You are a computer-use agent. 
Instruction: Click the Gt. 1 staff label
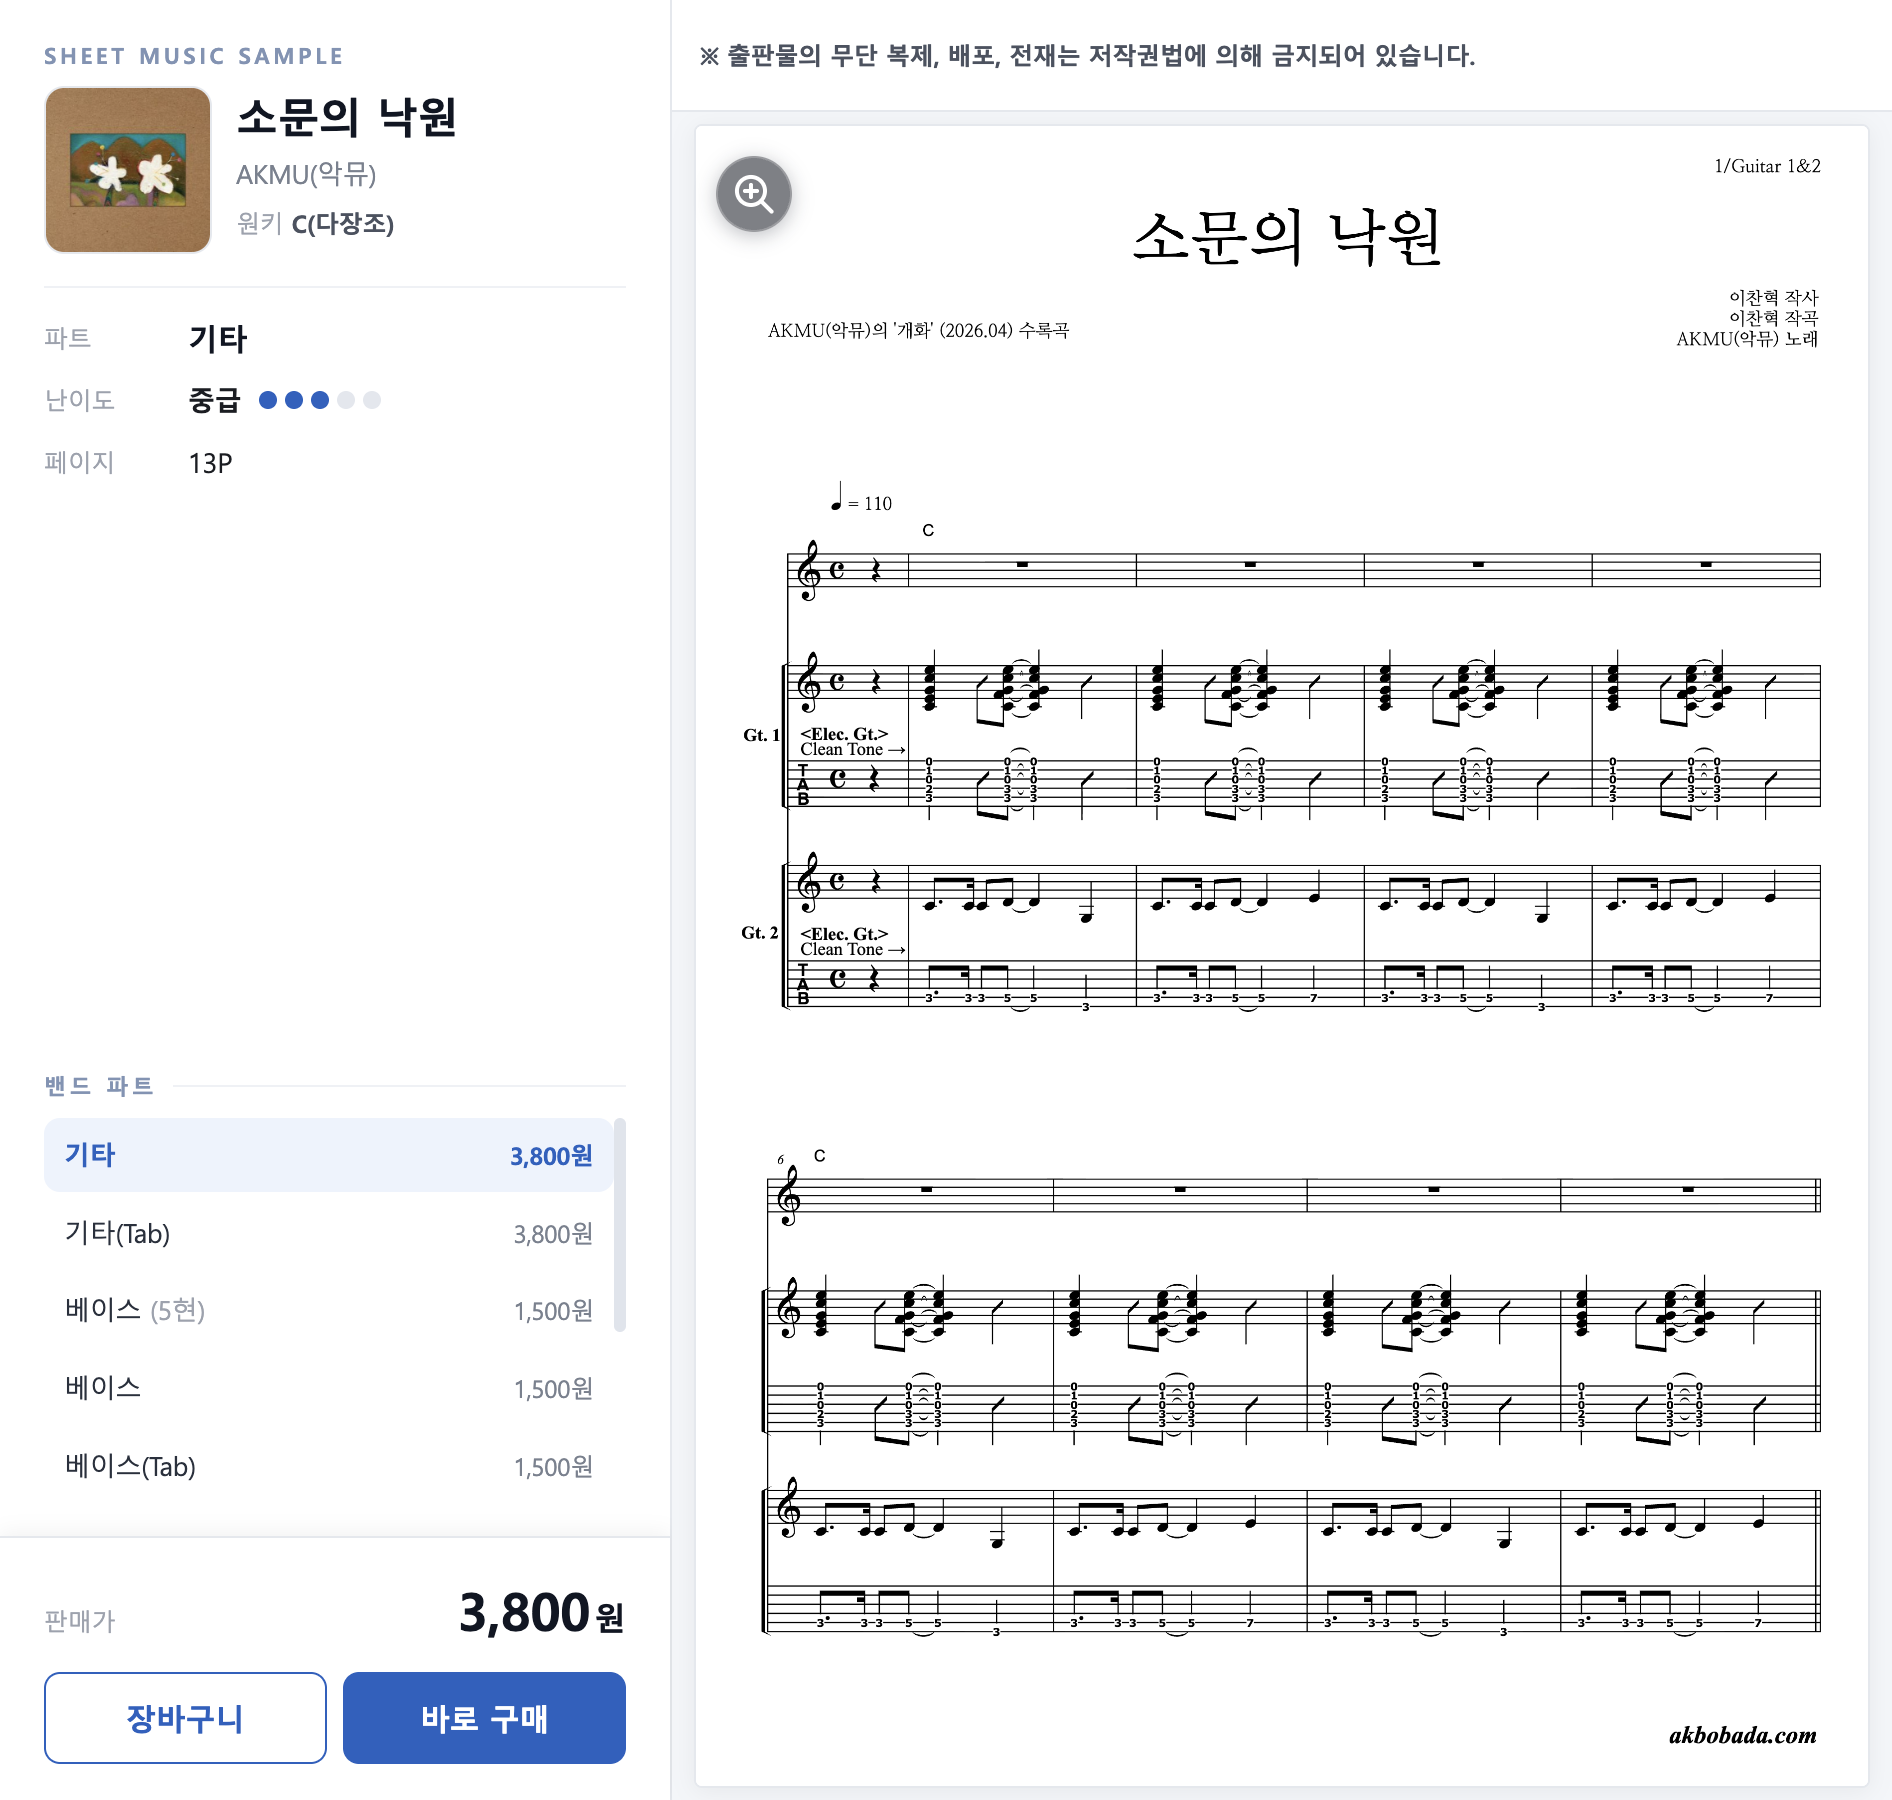pyautogui.click(x=761, y=735)
